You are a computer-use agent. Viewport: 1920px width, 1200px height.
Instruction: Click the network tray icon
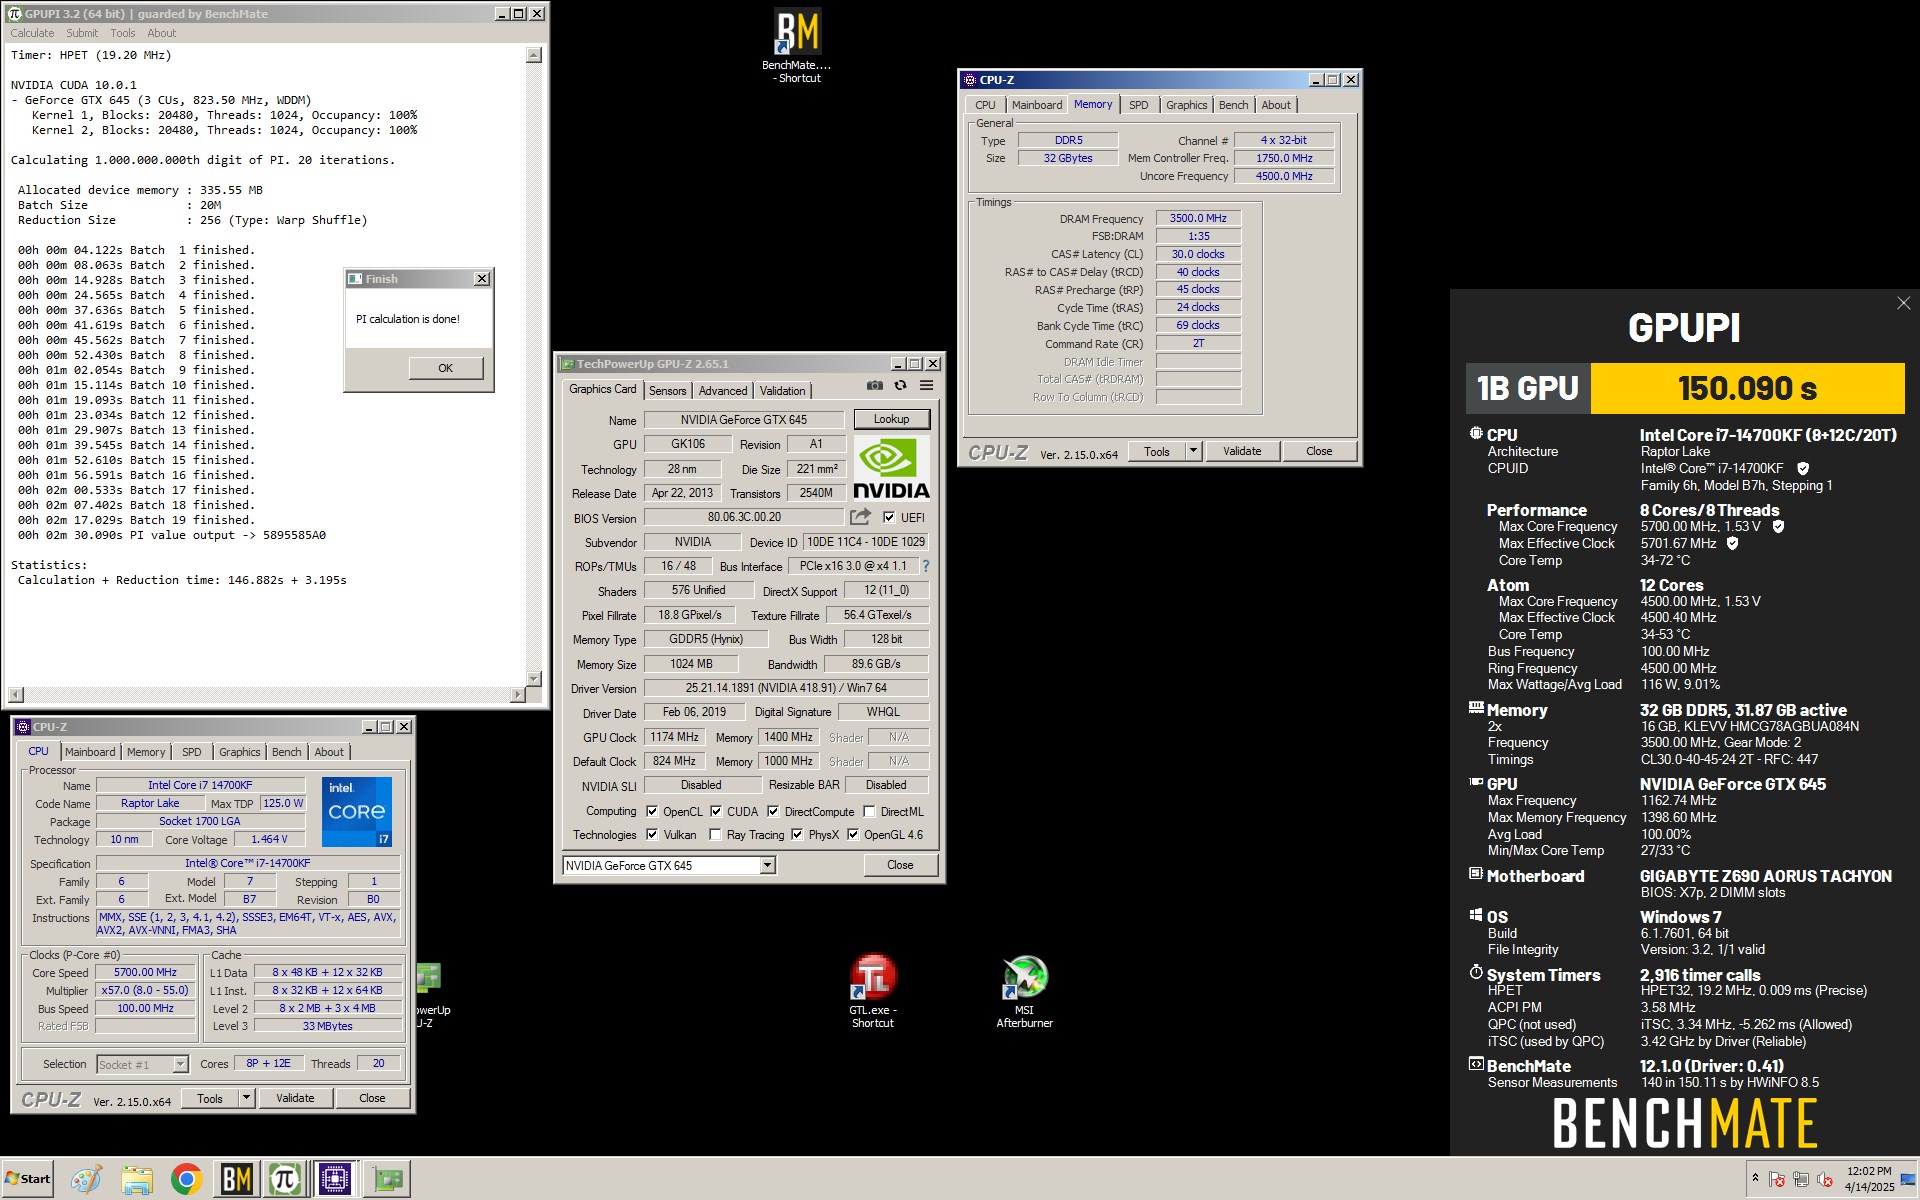[1801, 1180]
